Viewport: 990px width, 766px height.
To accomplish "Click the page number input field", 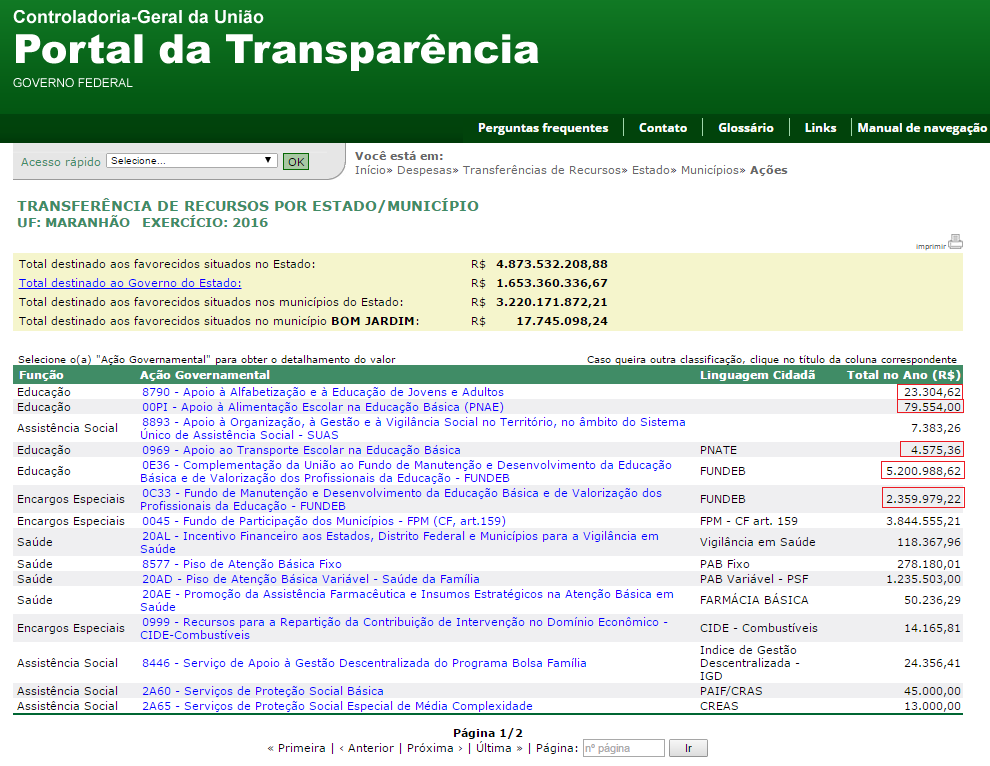I will click(x=622, y=748).
